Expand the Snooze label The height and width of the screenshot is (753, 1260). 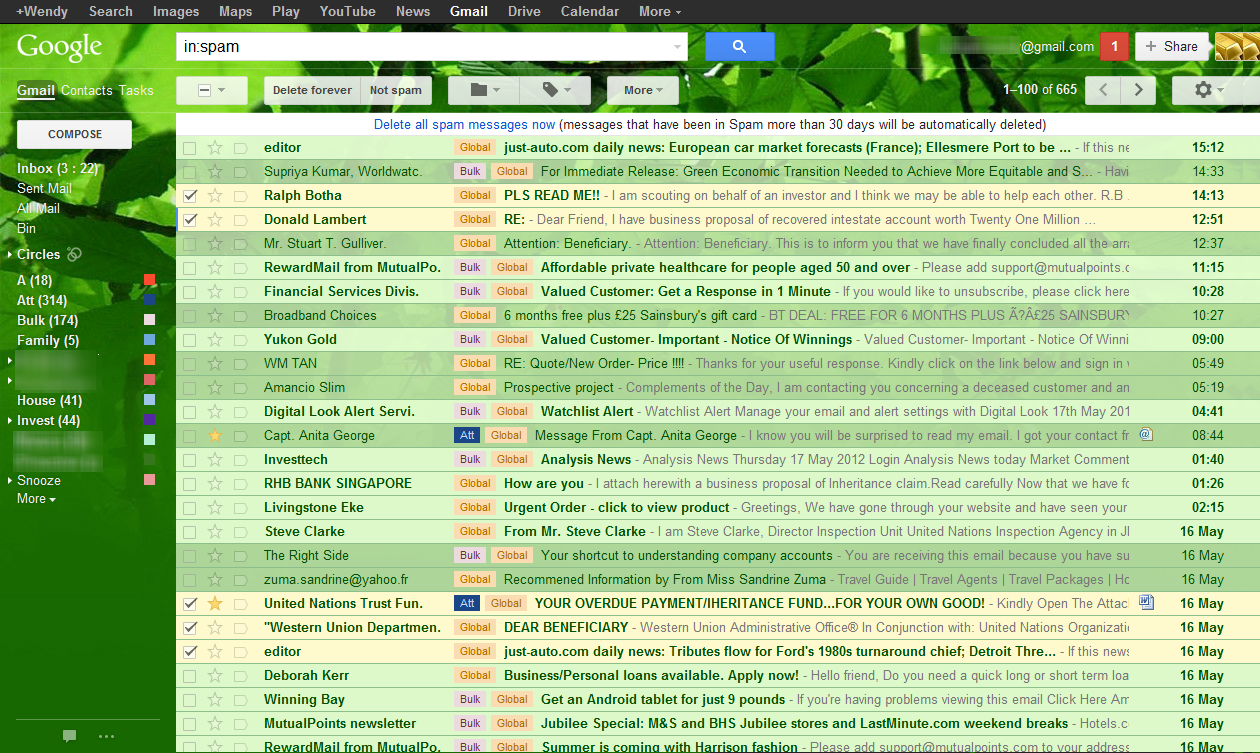click(x=11, y=481)
